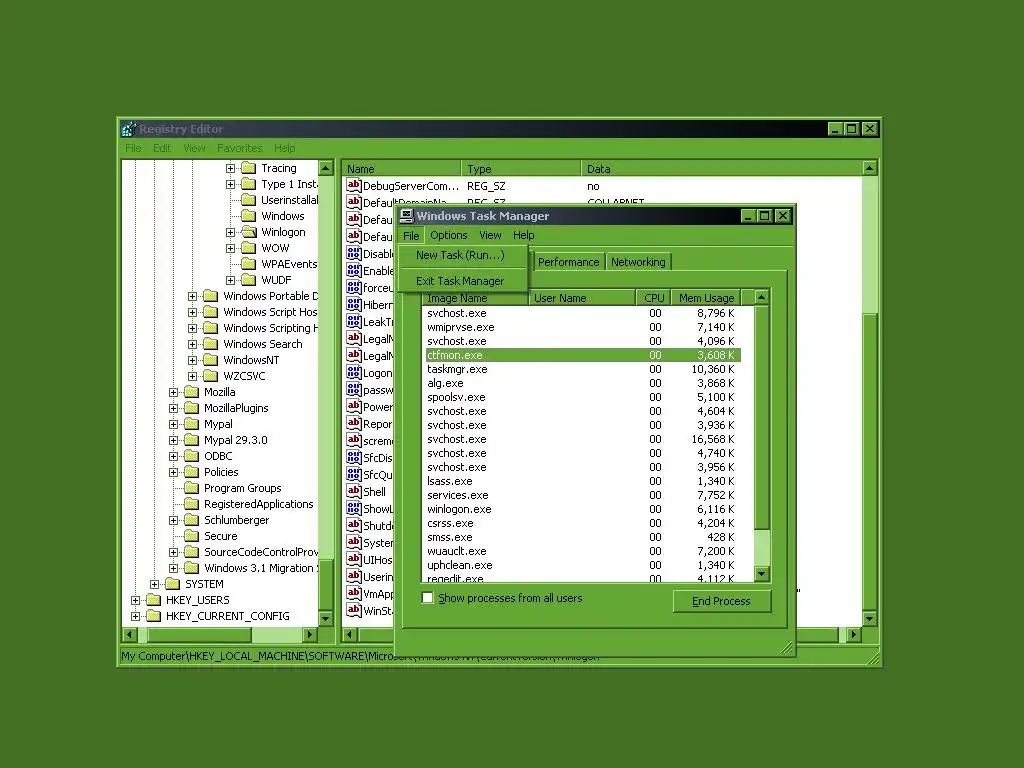Sort processes by CPU column
Viewport: 1024px width, 768px height.
[x=654, y=298]
